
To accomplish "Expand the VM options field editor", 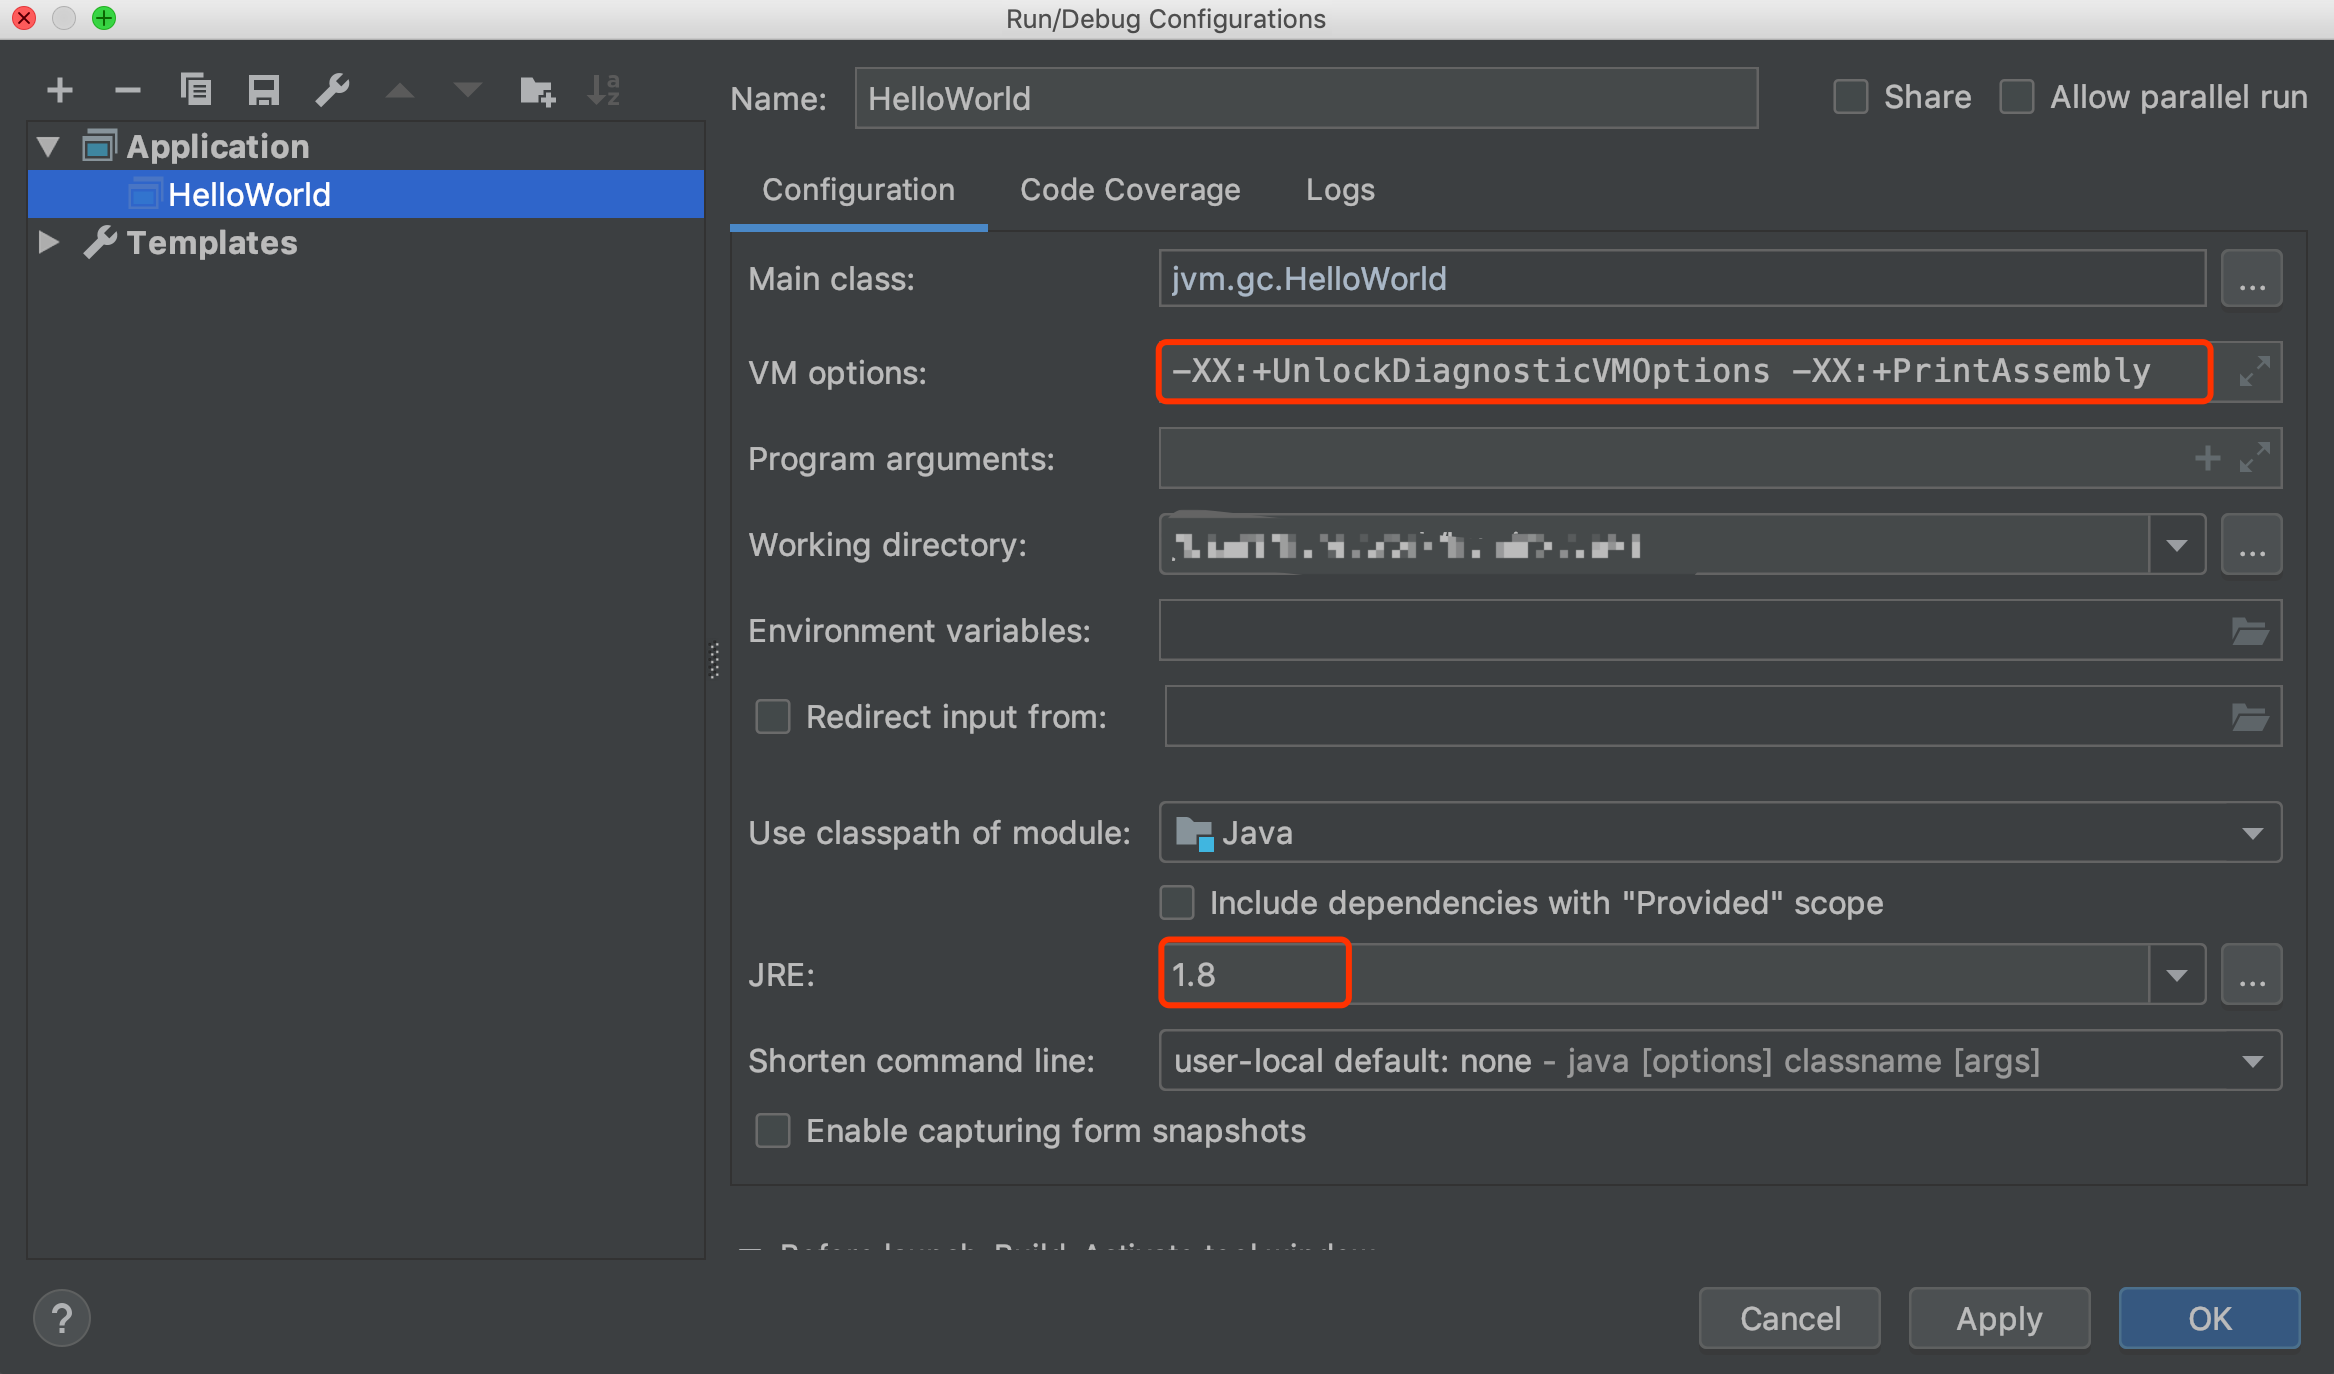I will (2253, 372).
